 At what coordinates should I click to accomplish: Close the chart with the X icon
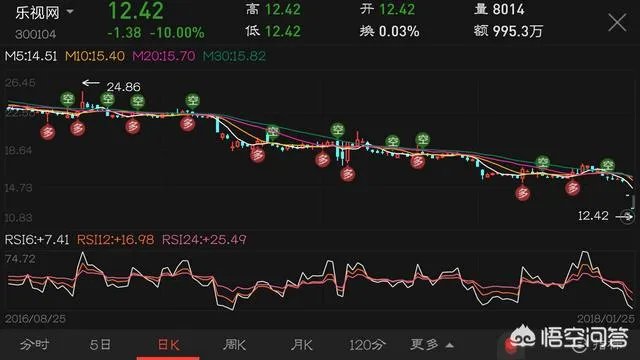[617, 22]
